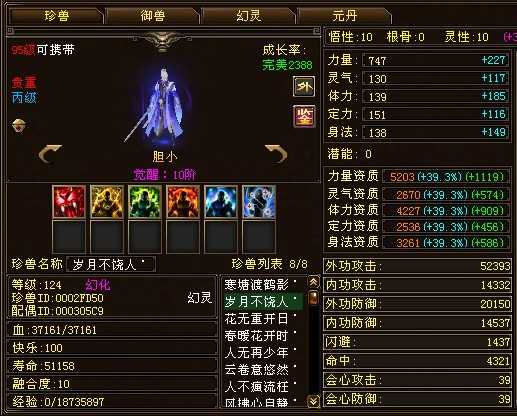Click the pet list scroll up arrow
Viewport: 517px width, 416px height.
pyautogui.click(x=314, y=282)
